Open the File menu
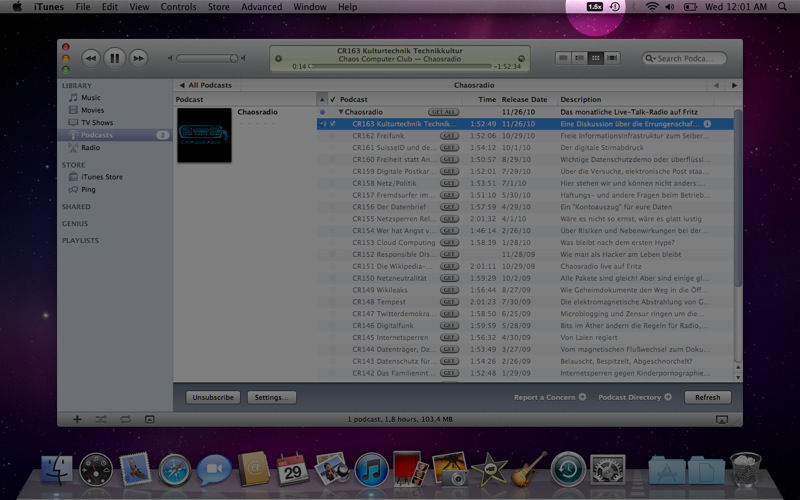The image size is (800, 500). 83,7
